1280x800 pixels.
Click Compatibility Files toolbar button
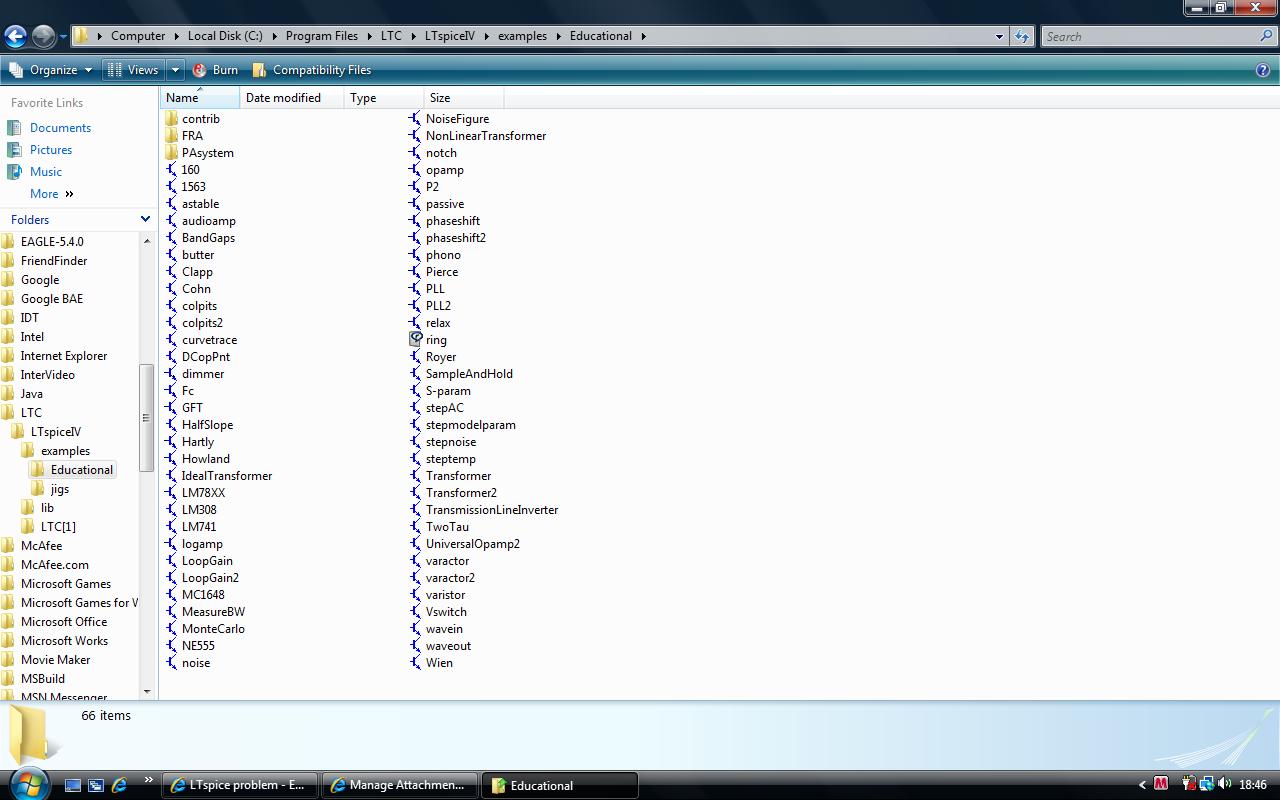pos(311,70)
